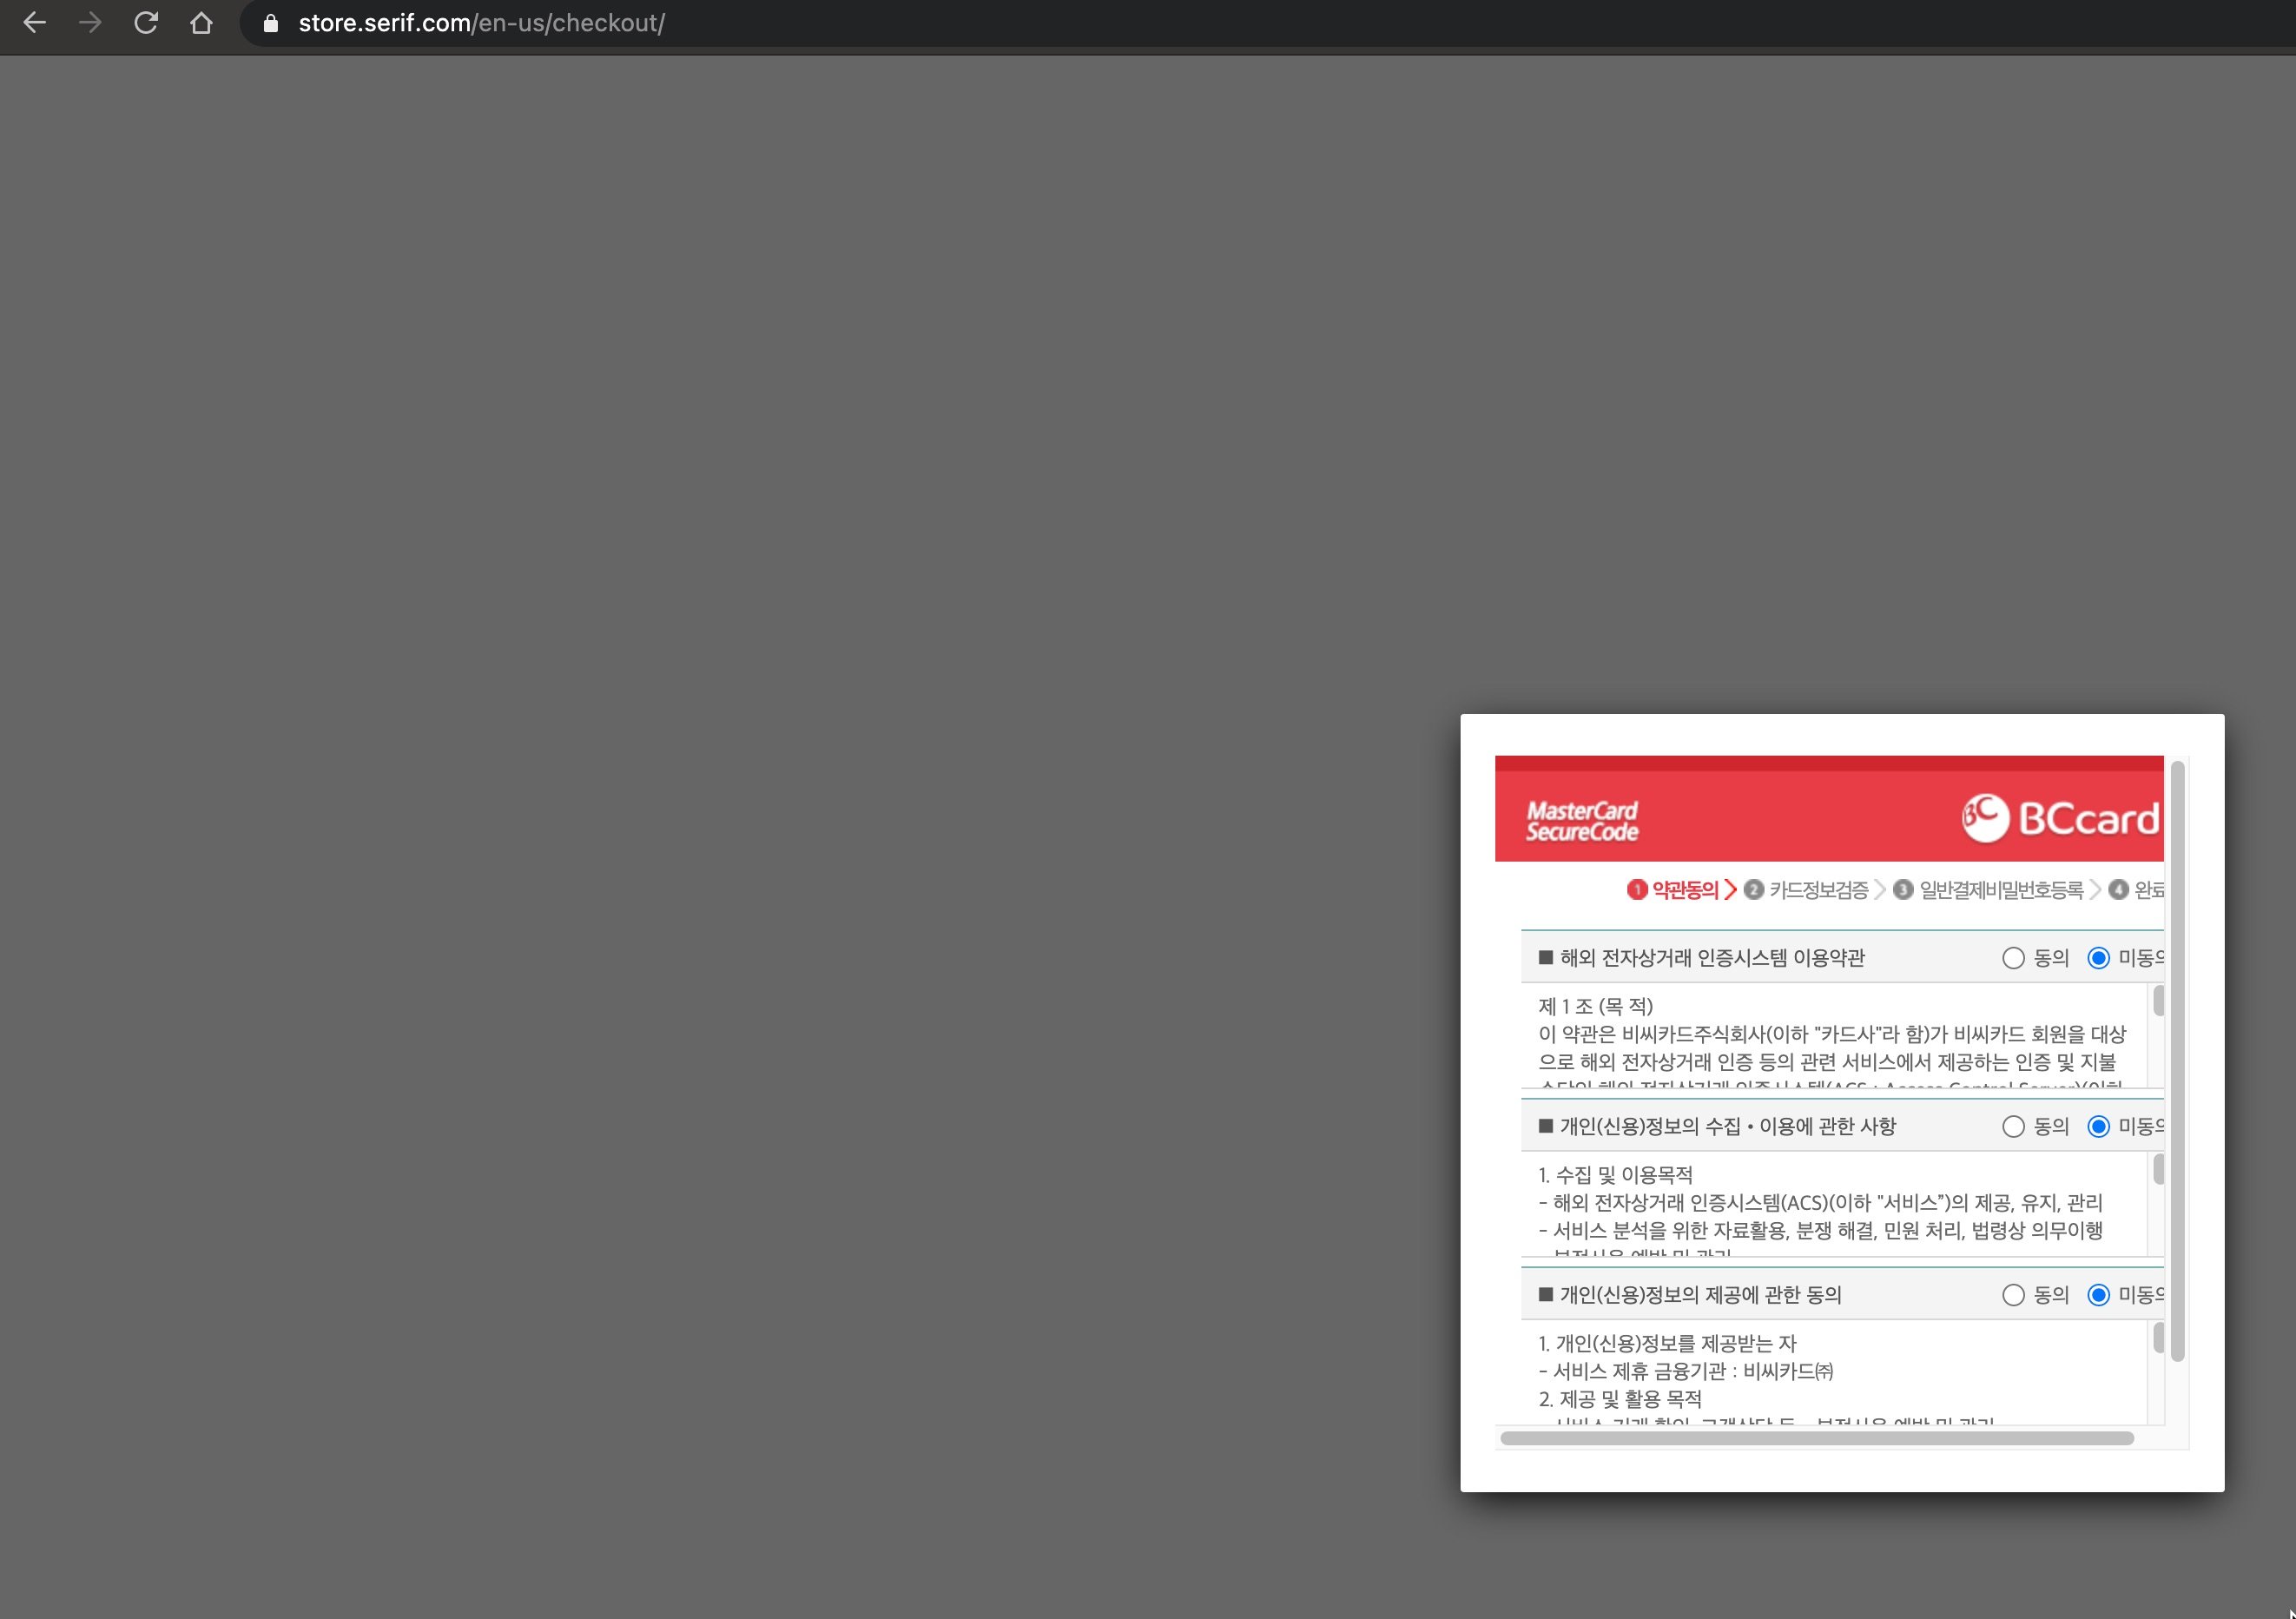Screen dimensions: 2296x1619
Task: Click the line 서비스 제휴 금융기관 : 비씨카드㈜
Action: pyautogui.click(x=1686, y=1371)
